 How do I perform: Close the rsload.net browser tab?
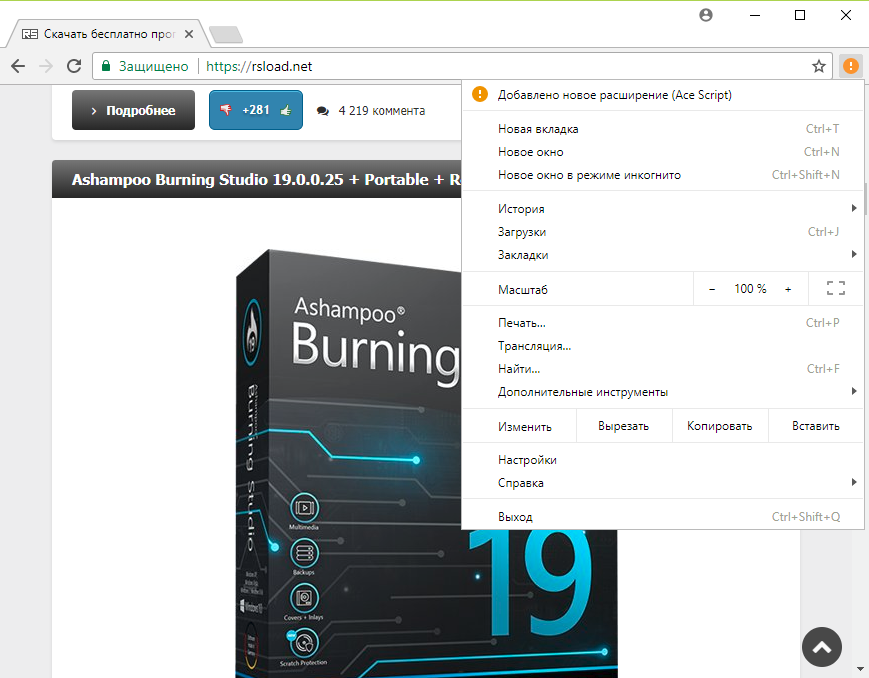click(189, 34)
